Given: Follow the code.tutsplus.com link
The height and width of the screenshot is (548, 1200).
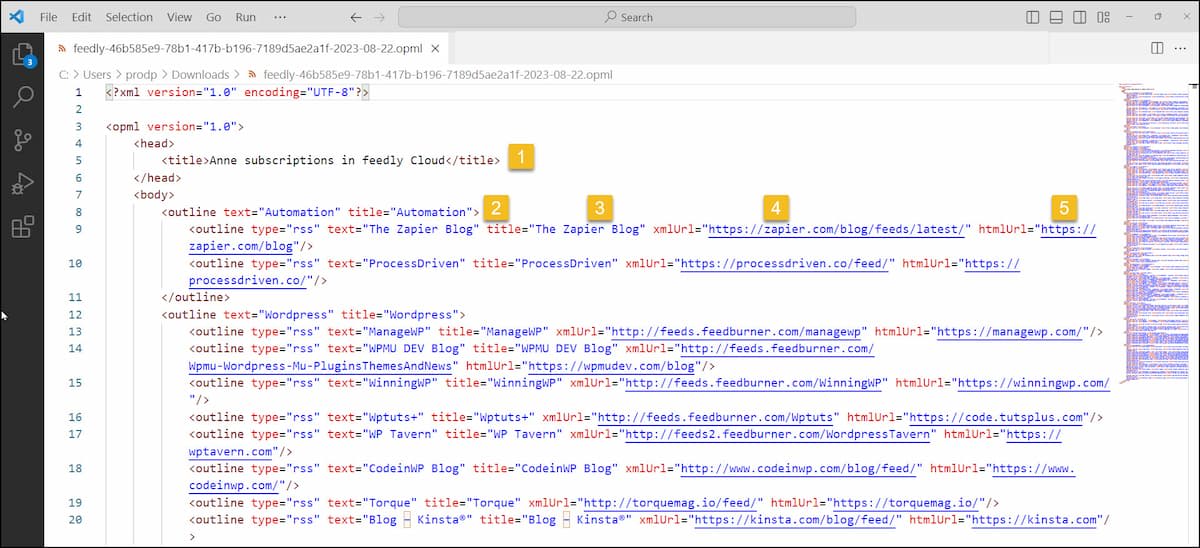Looking at the screenshot, I should click(x=995, y=417).
